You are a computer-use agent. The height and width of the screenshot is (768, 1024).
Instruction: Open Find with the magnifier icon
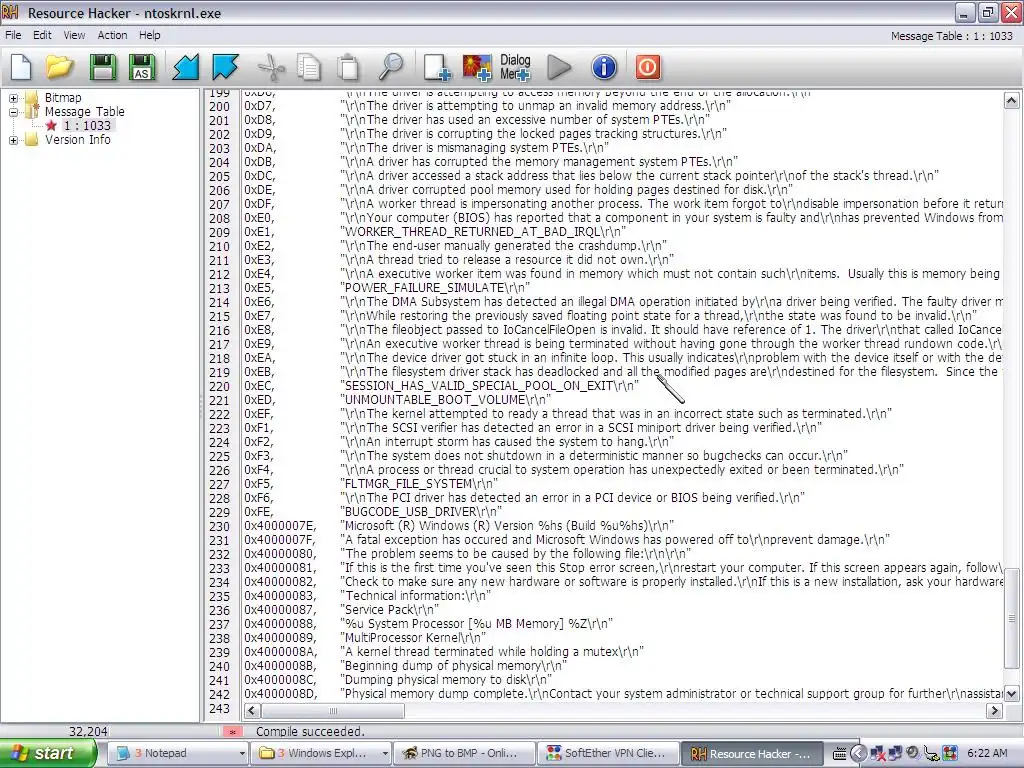(391, 67)
